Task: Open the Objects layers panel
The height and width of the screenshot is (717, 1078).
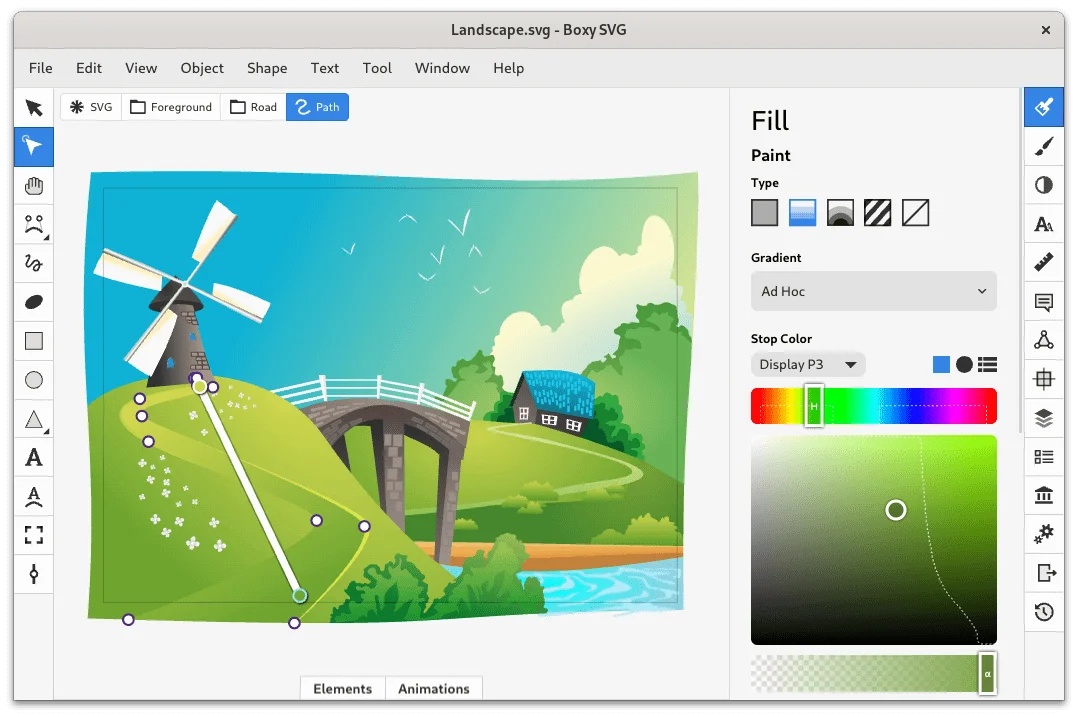Action: [1044, 418]
